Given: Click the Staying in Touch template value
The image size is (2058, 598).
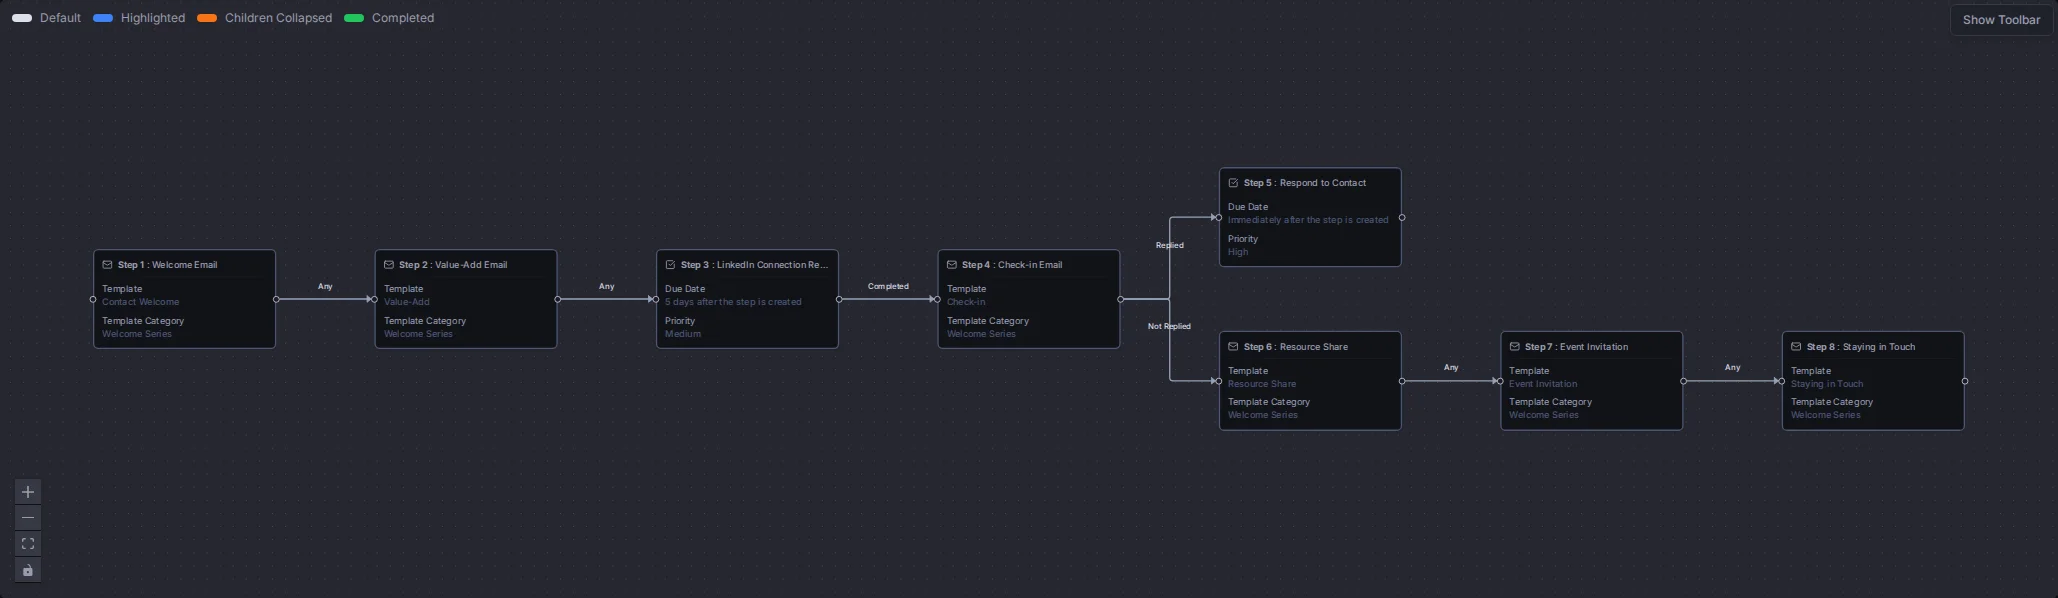Looking at the screenshot, I should coord(1827,384).
